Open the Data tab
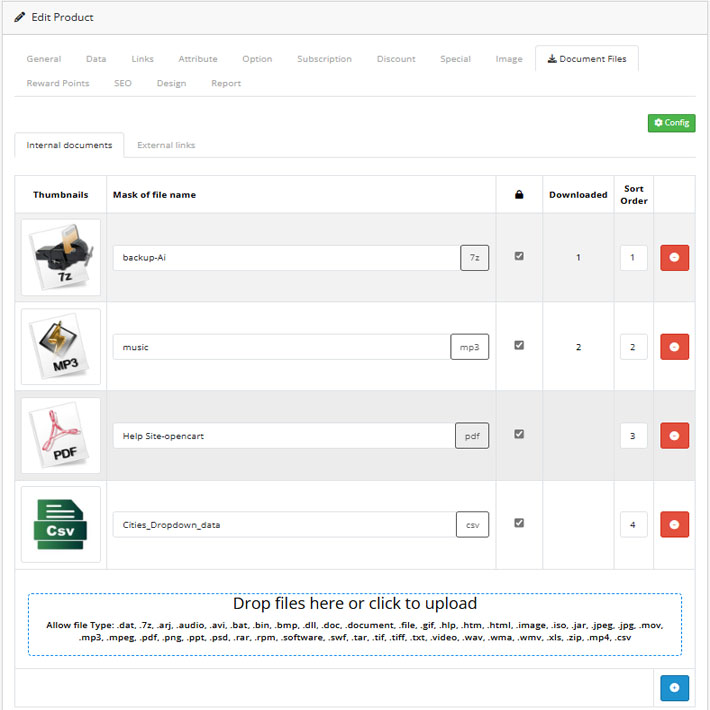 (x=96, y=59)
